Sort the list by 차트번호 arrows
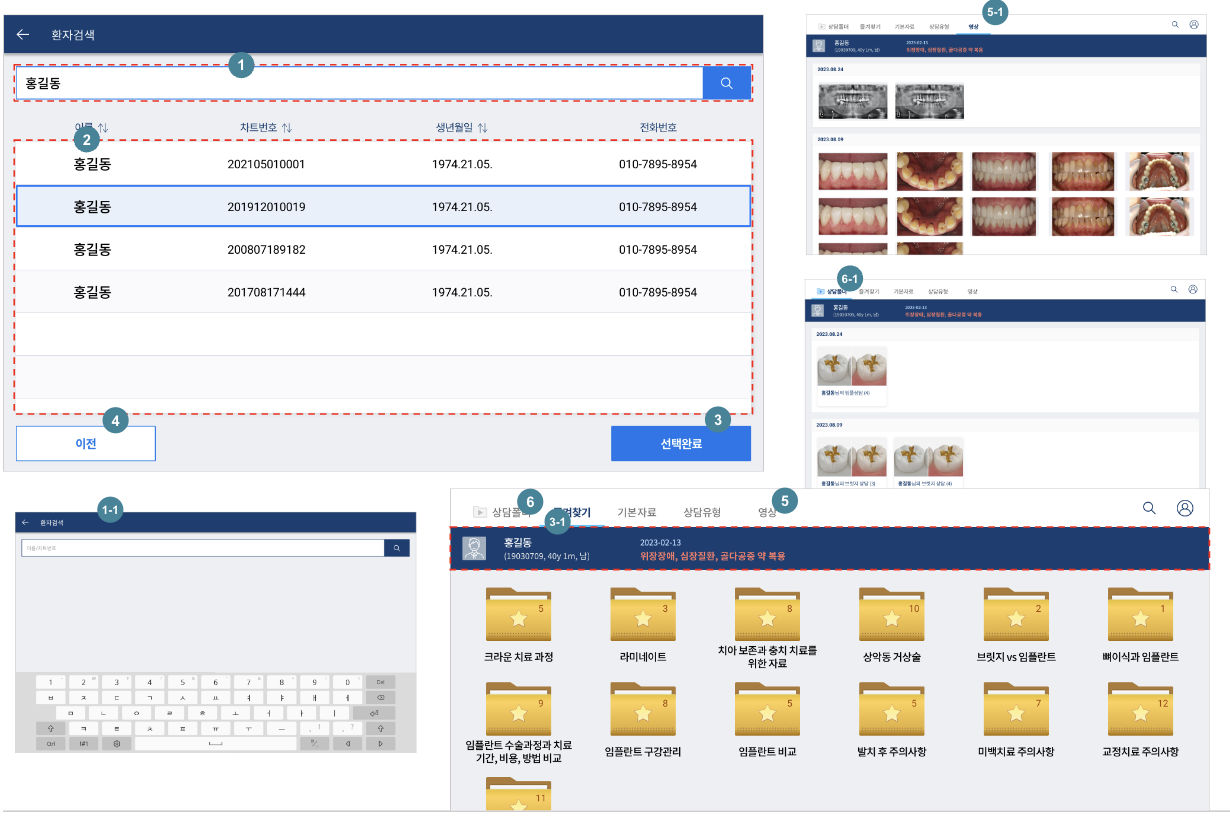The image size is (1230, 818). (x=287, y=127)
